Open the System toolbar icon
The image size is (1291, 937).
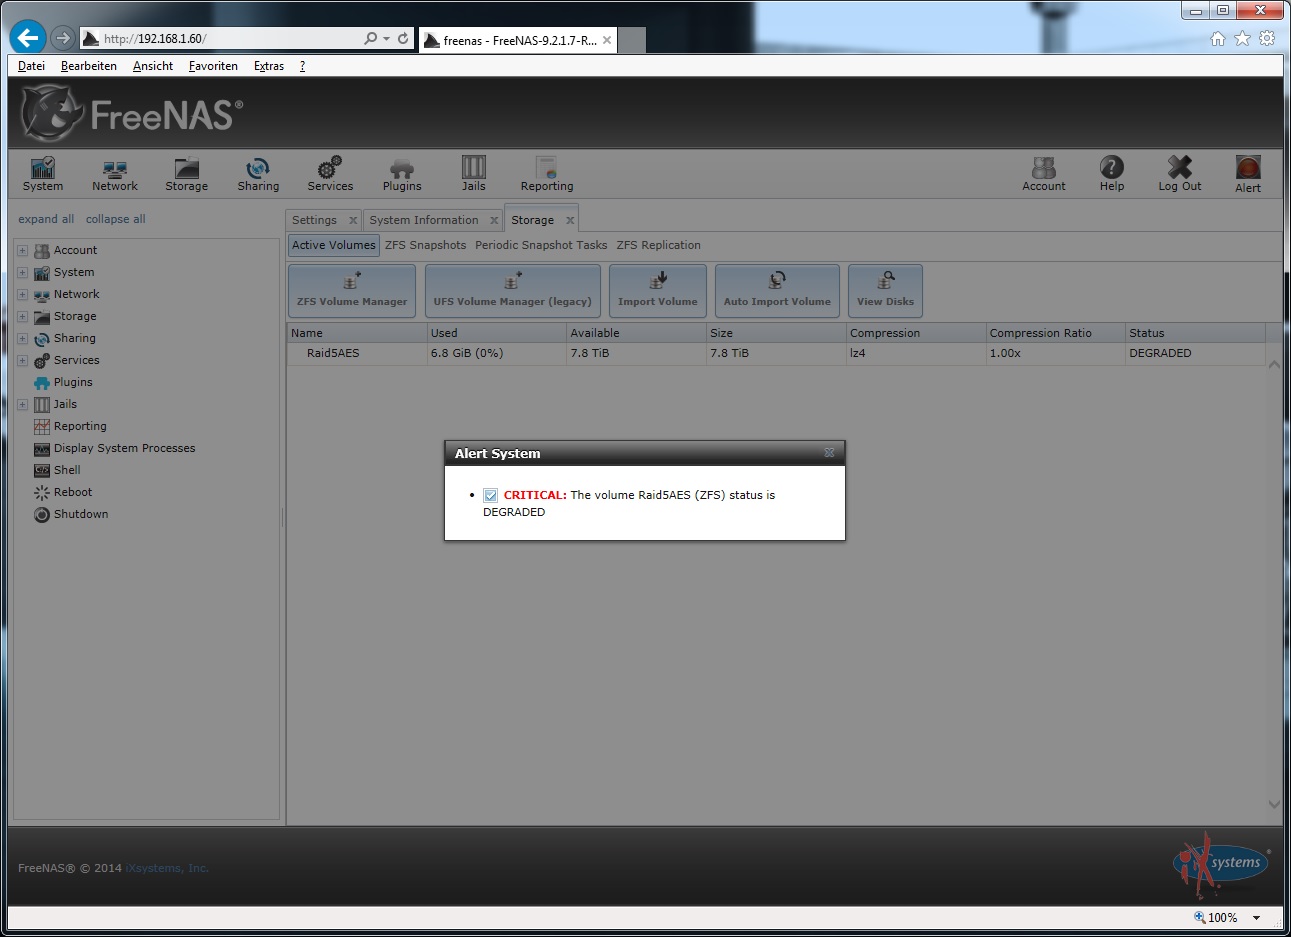click(43, 174)
